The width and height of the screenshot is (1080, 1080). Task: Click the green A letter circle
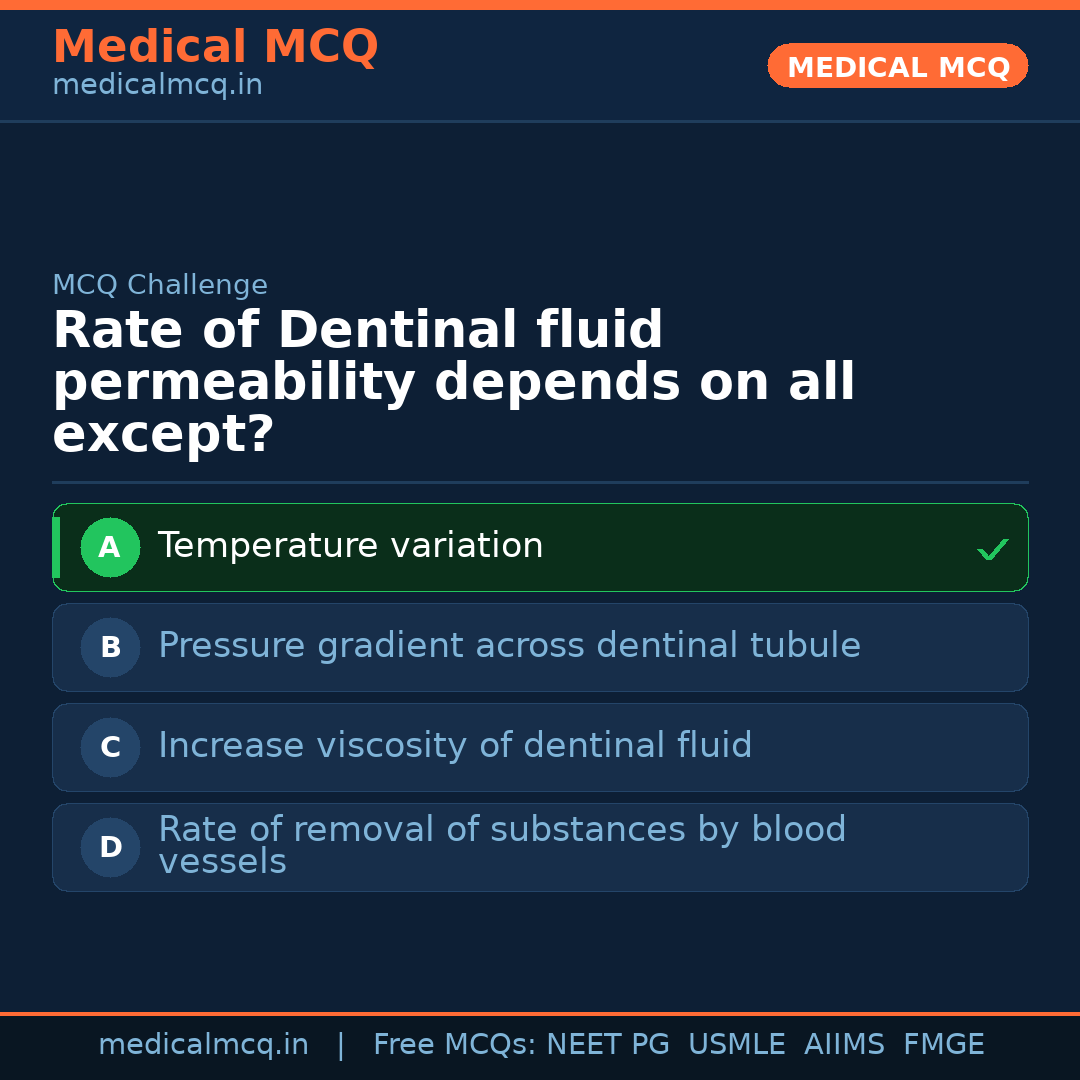coord(110,547)
